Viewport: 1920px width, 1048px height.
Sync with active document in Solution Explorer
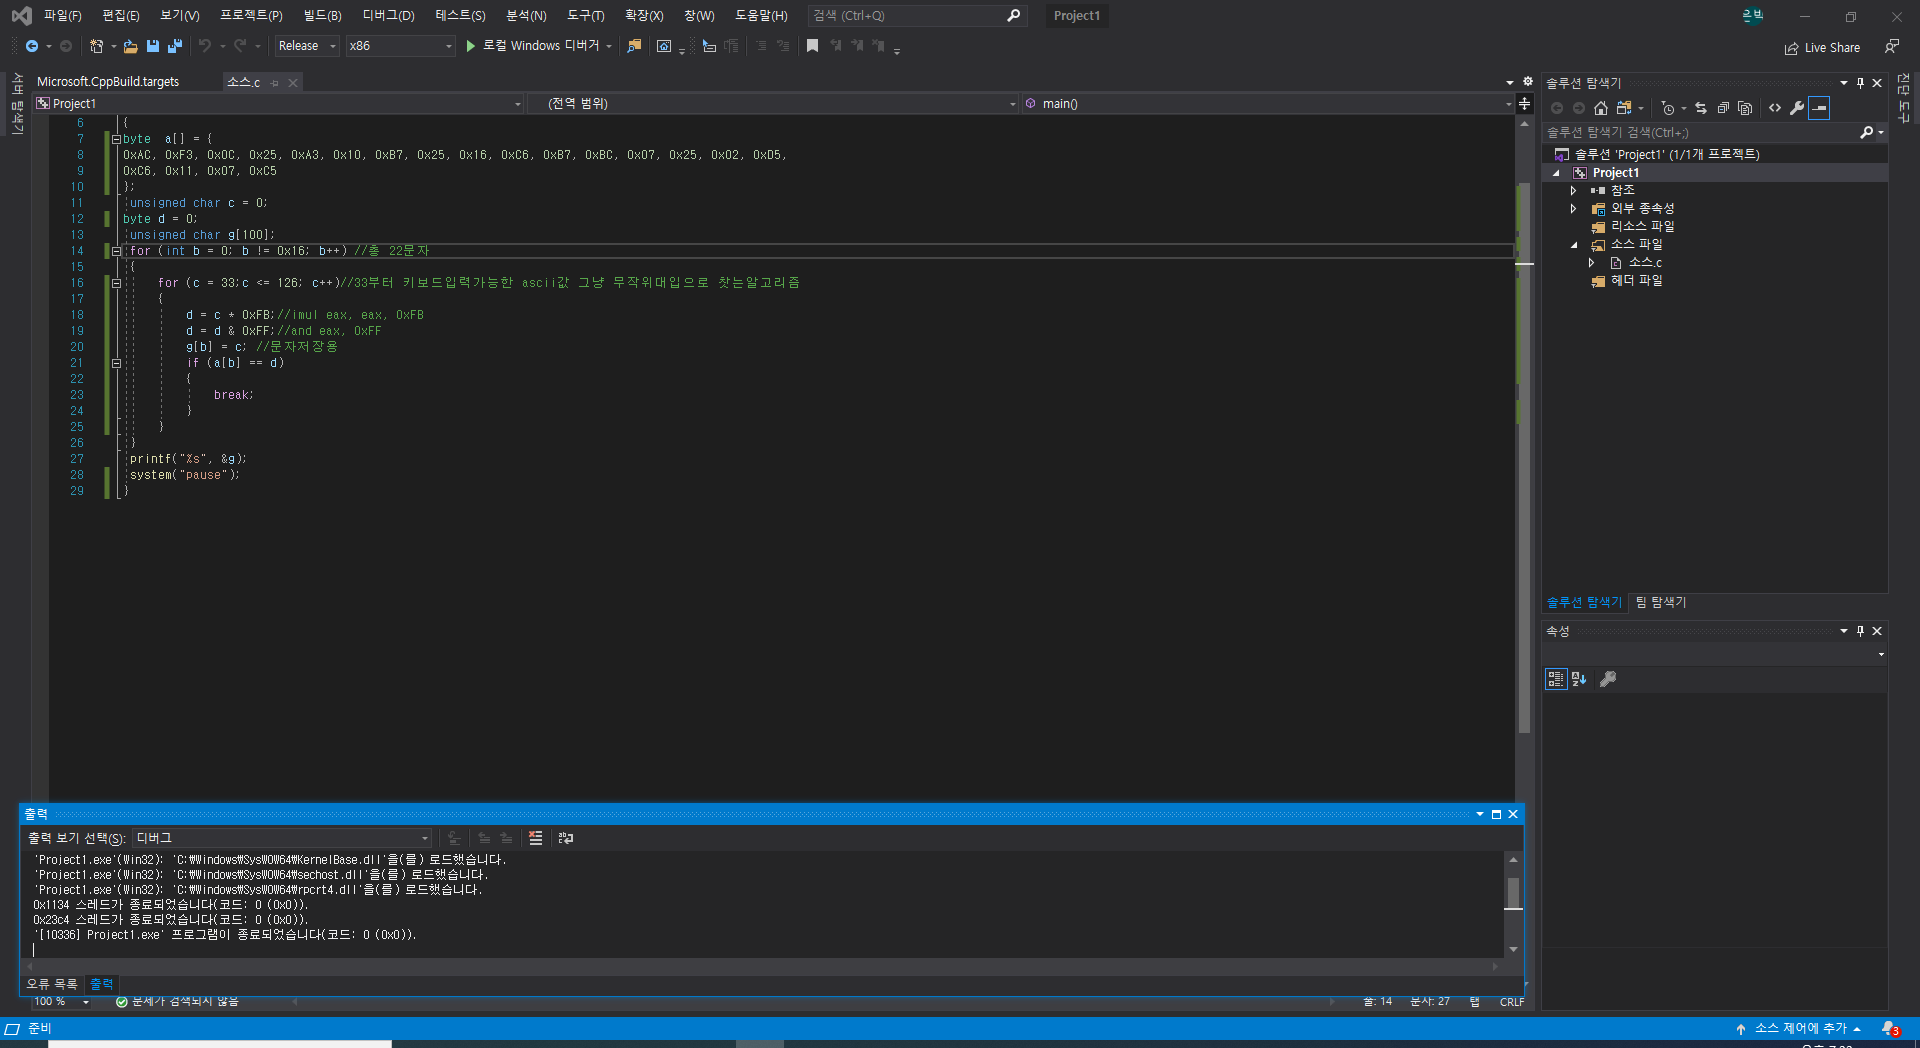click(x=1701, y=108)
